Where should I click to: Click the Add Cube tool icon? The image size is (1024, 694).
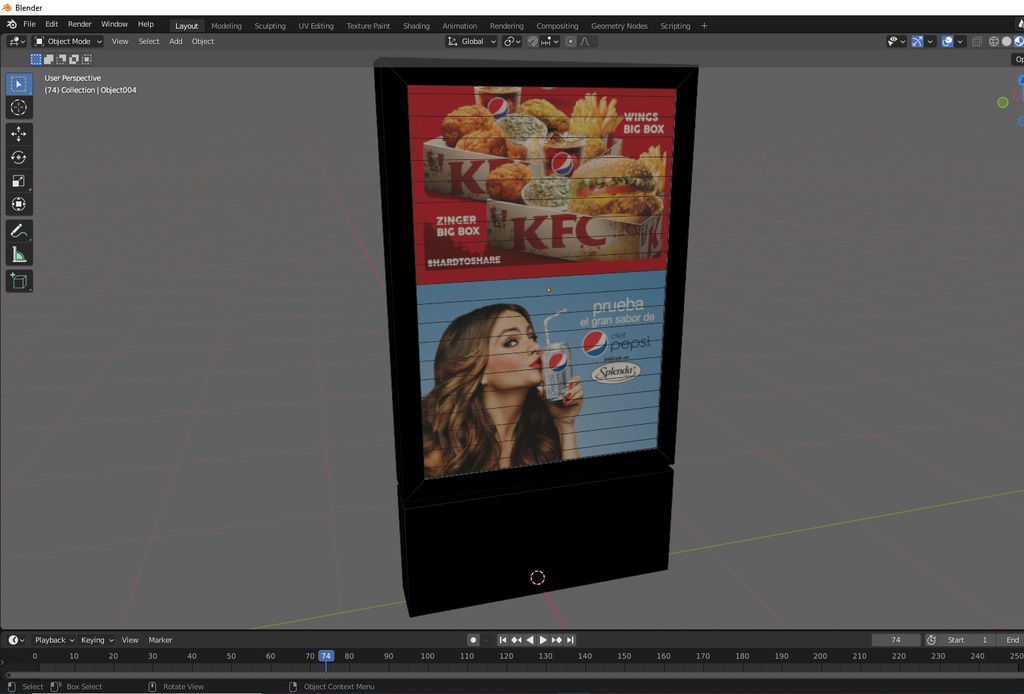pos(18,281)
